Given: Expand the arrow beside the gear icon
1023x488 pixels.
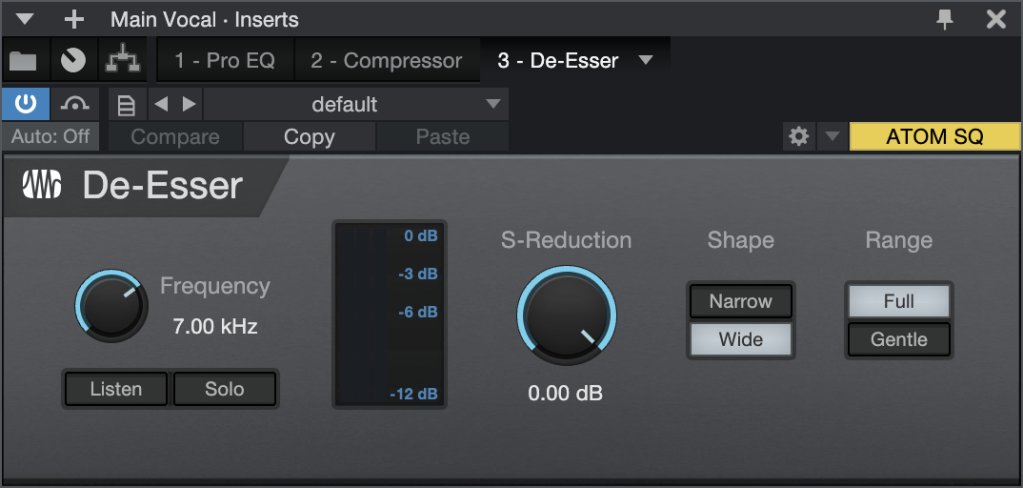Looking at the screenshot, I should (831, 137).
